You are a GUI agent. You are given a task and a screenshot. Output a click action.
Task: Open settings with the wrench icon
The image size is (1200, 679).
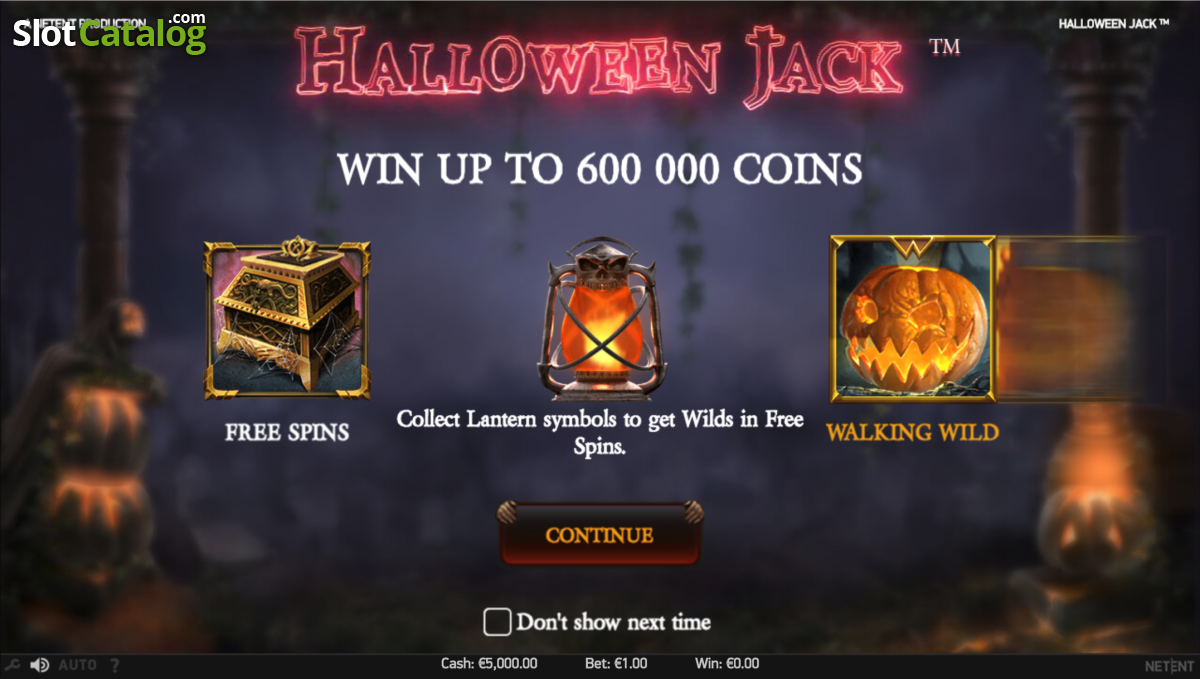point(12,664)
